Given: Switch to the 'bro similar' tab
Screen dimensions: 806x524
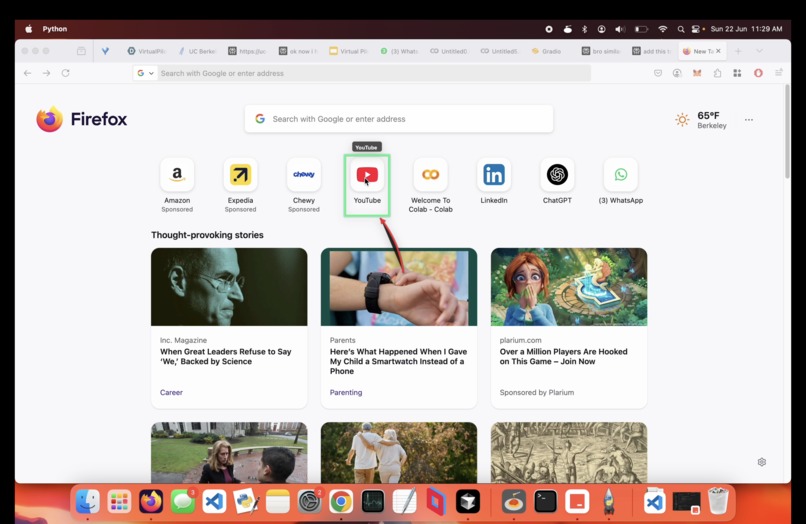Looking at the screenshot, I should pyautogui.click(x=600, y=51).
